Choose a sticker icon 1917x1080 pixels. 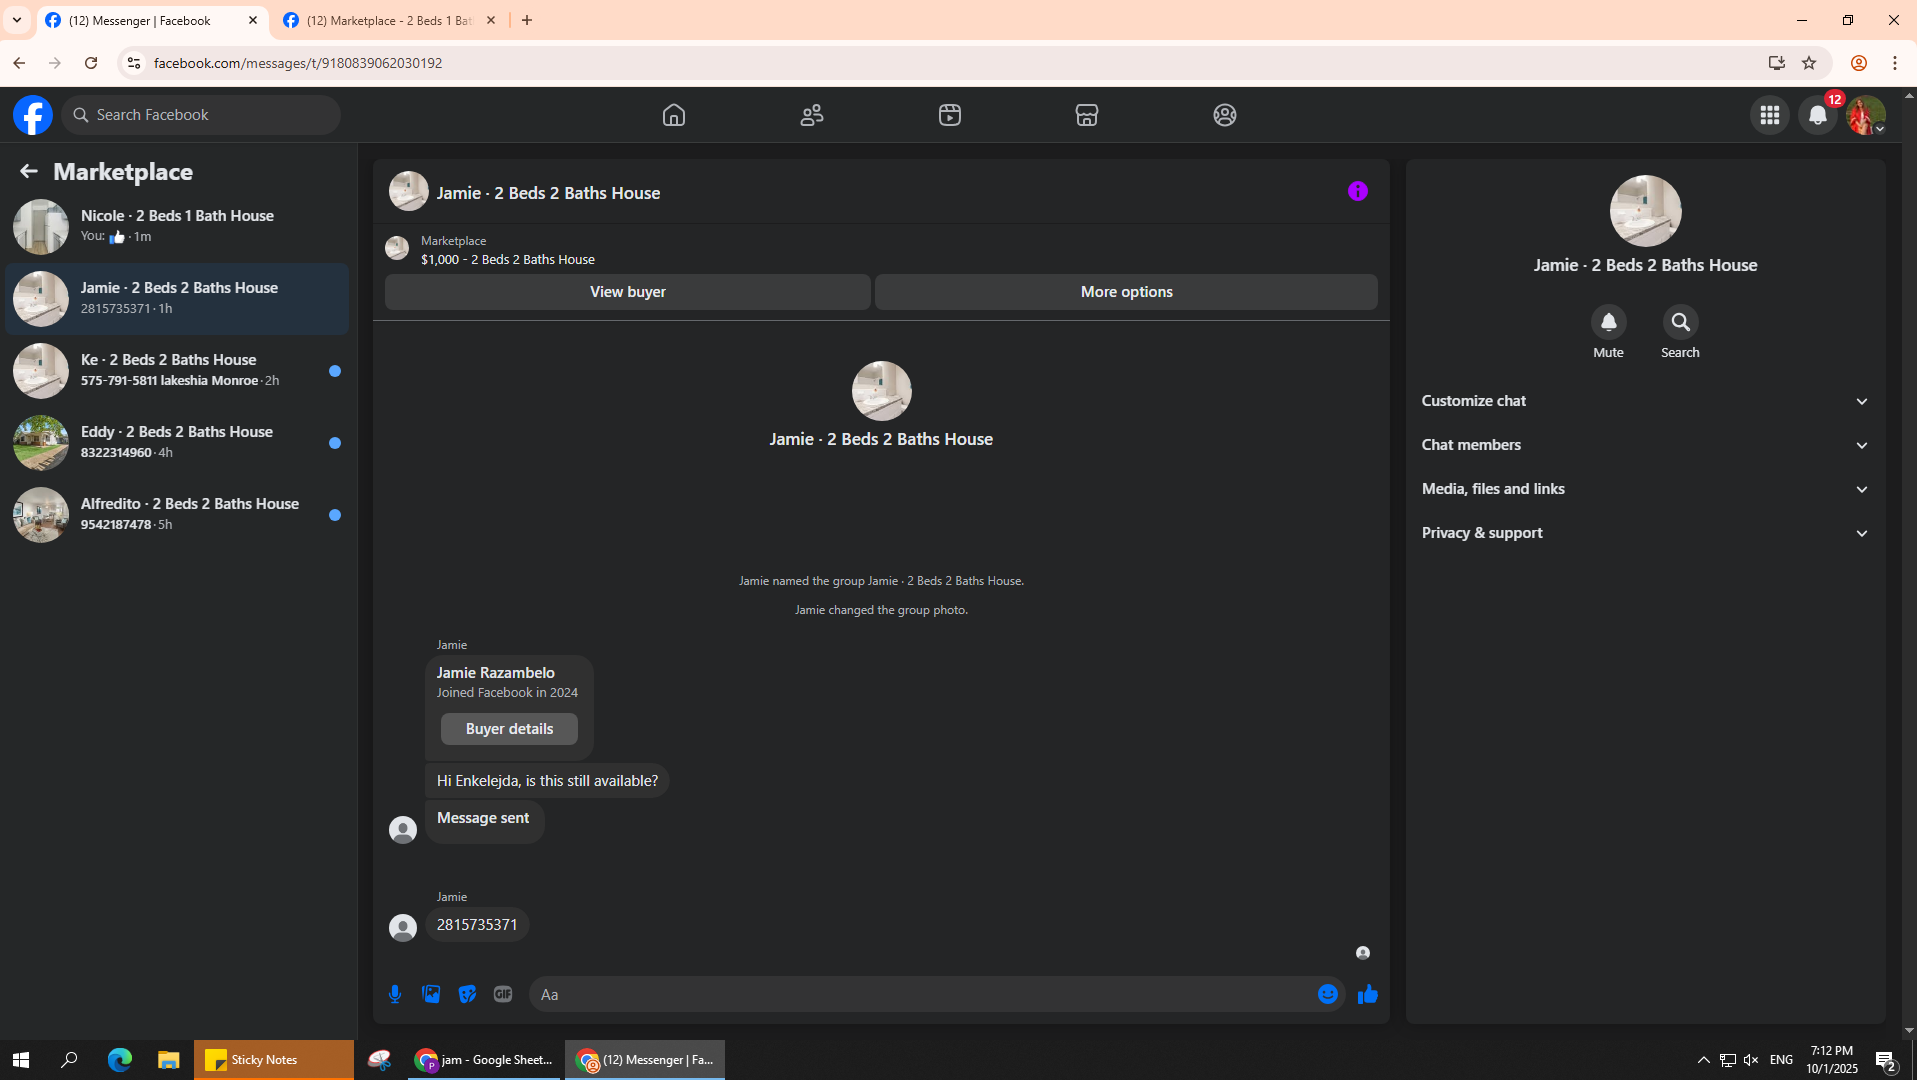[x=467, y=994]
